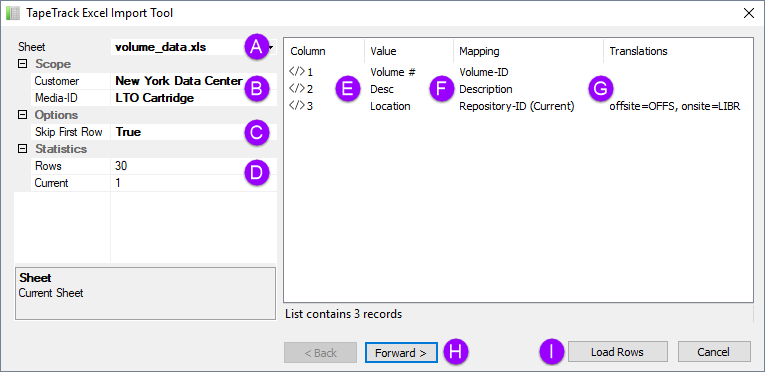765x372 pixels.
Task: Click the Rows property label
Action: (48, 166)
